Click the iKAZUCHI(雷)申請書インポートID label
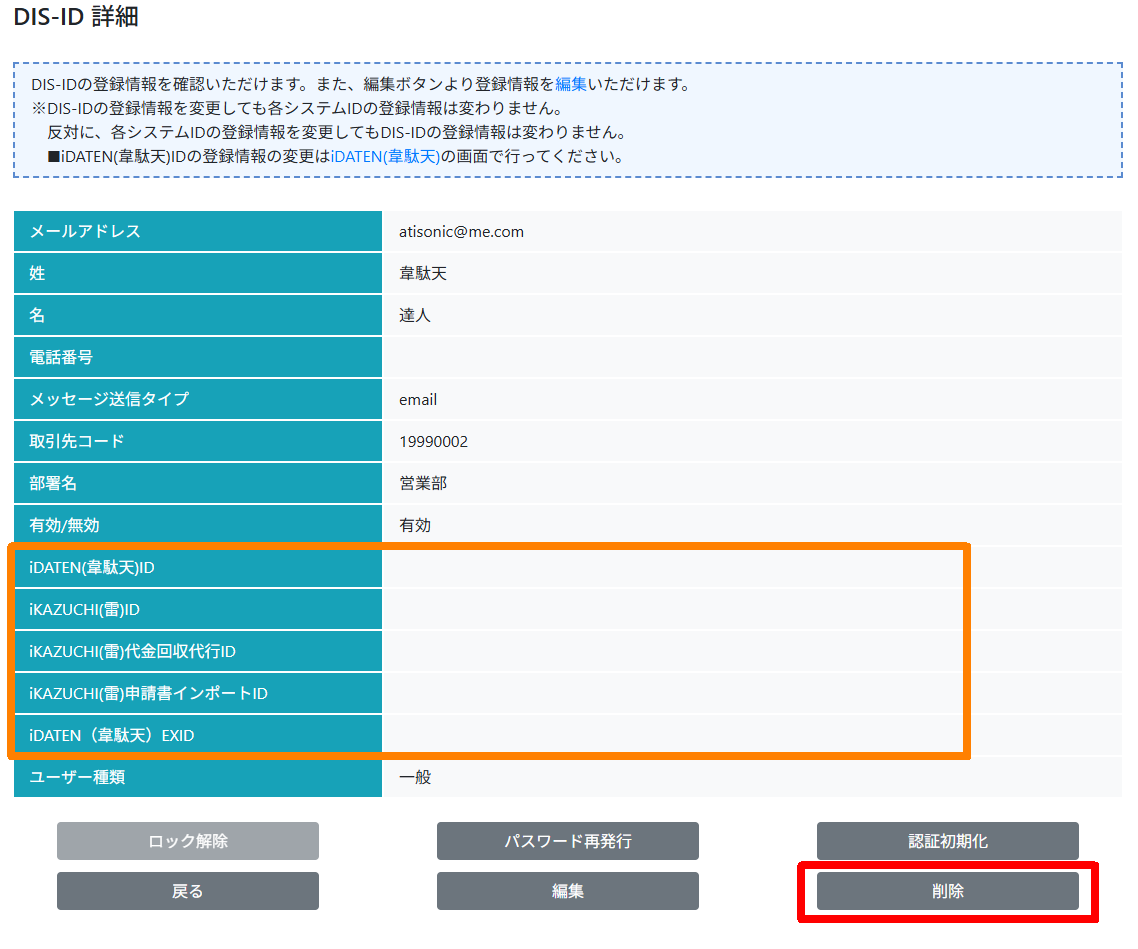The height and width of the screenshot is (949, 1138). click(x=148, y=694)
